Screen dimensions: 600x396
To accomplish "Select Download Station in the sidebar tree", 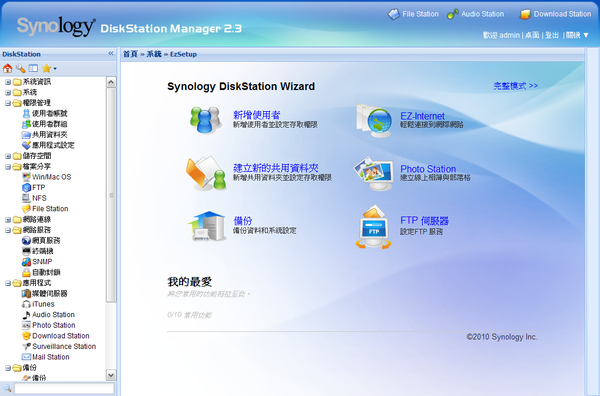I will [x=56, y=336].
